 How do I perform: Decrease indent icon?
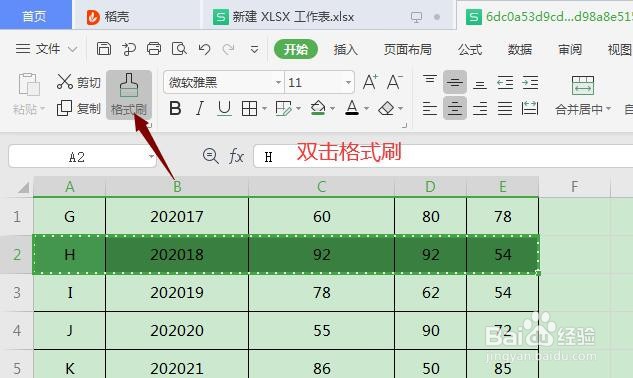(x=505, y=83)
